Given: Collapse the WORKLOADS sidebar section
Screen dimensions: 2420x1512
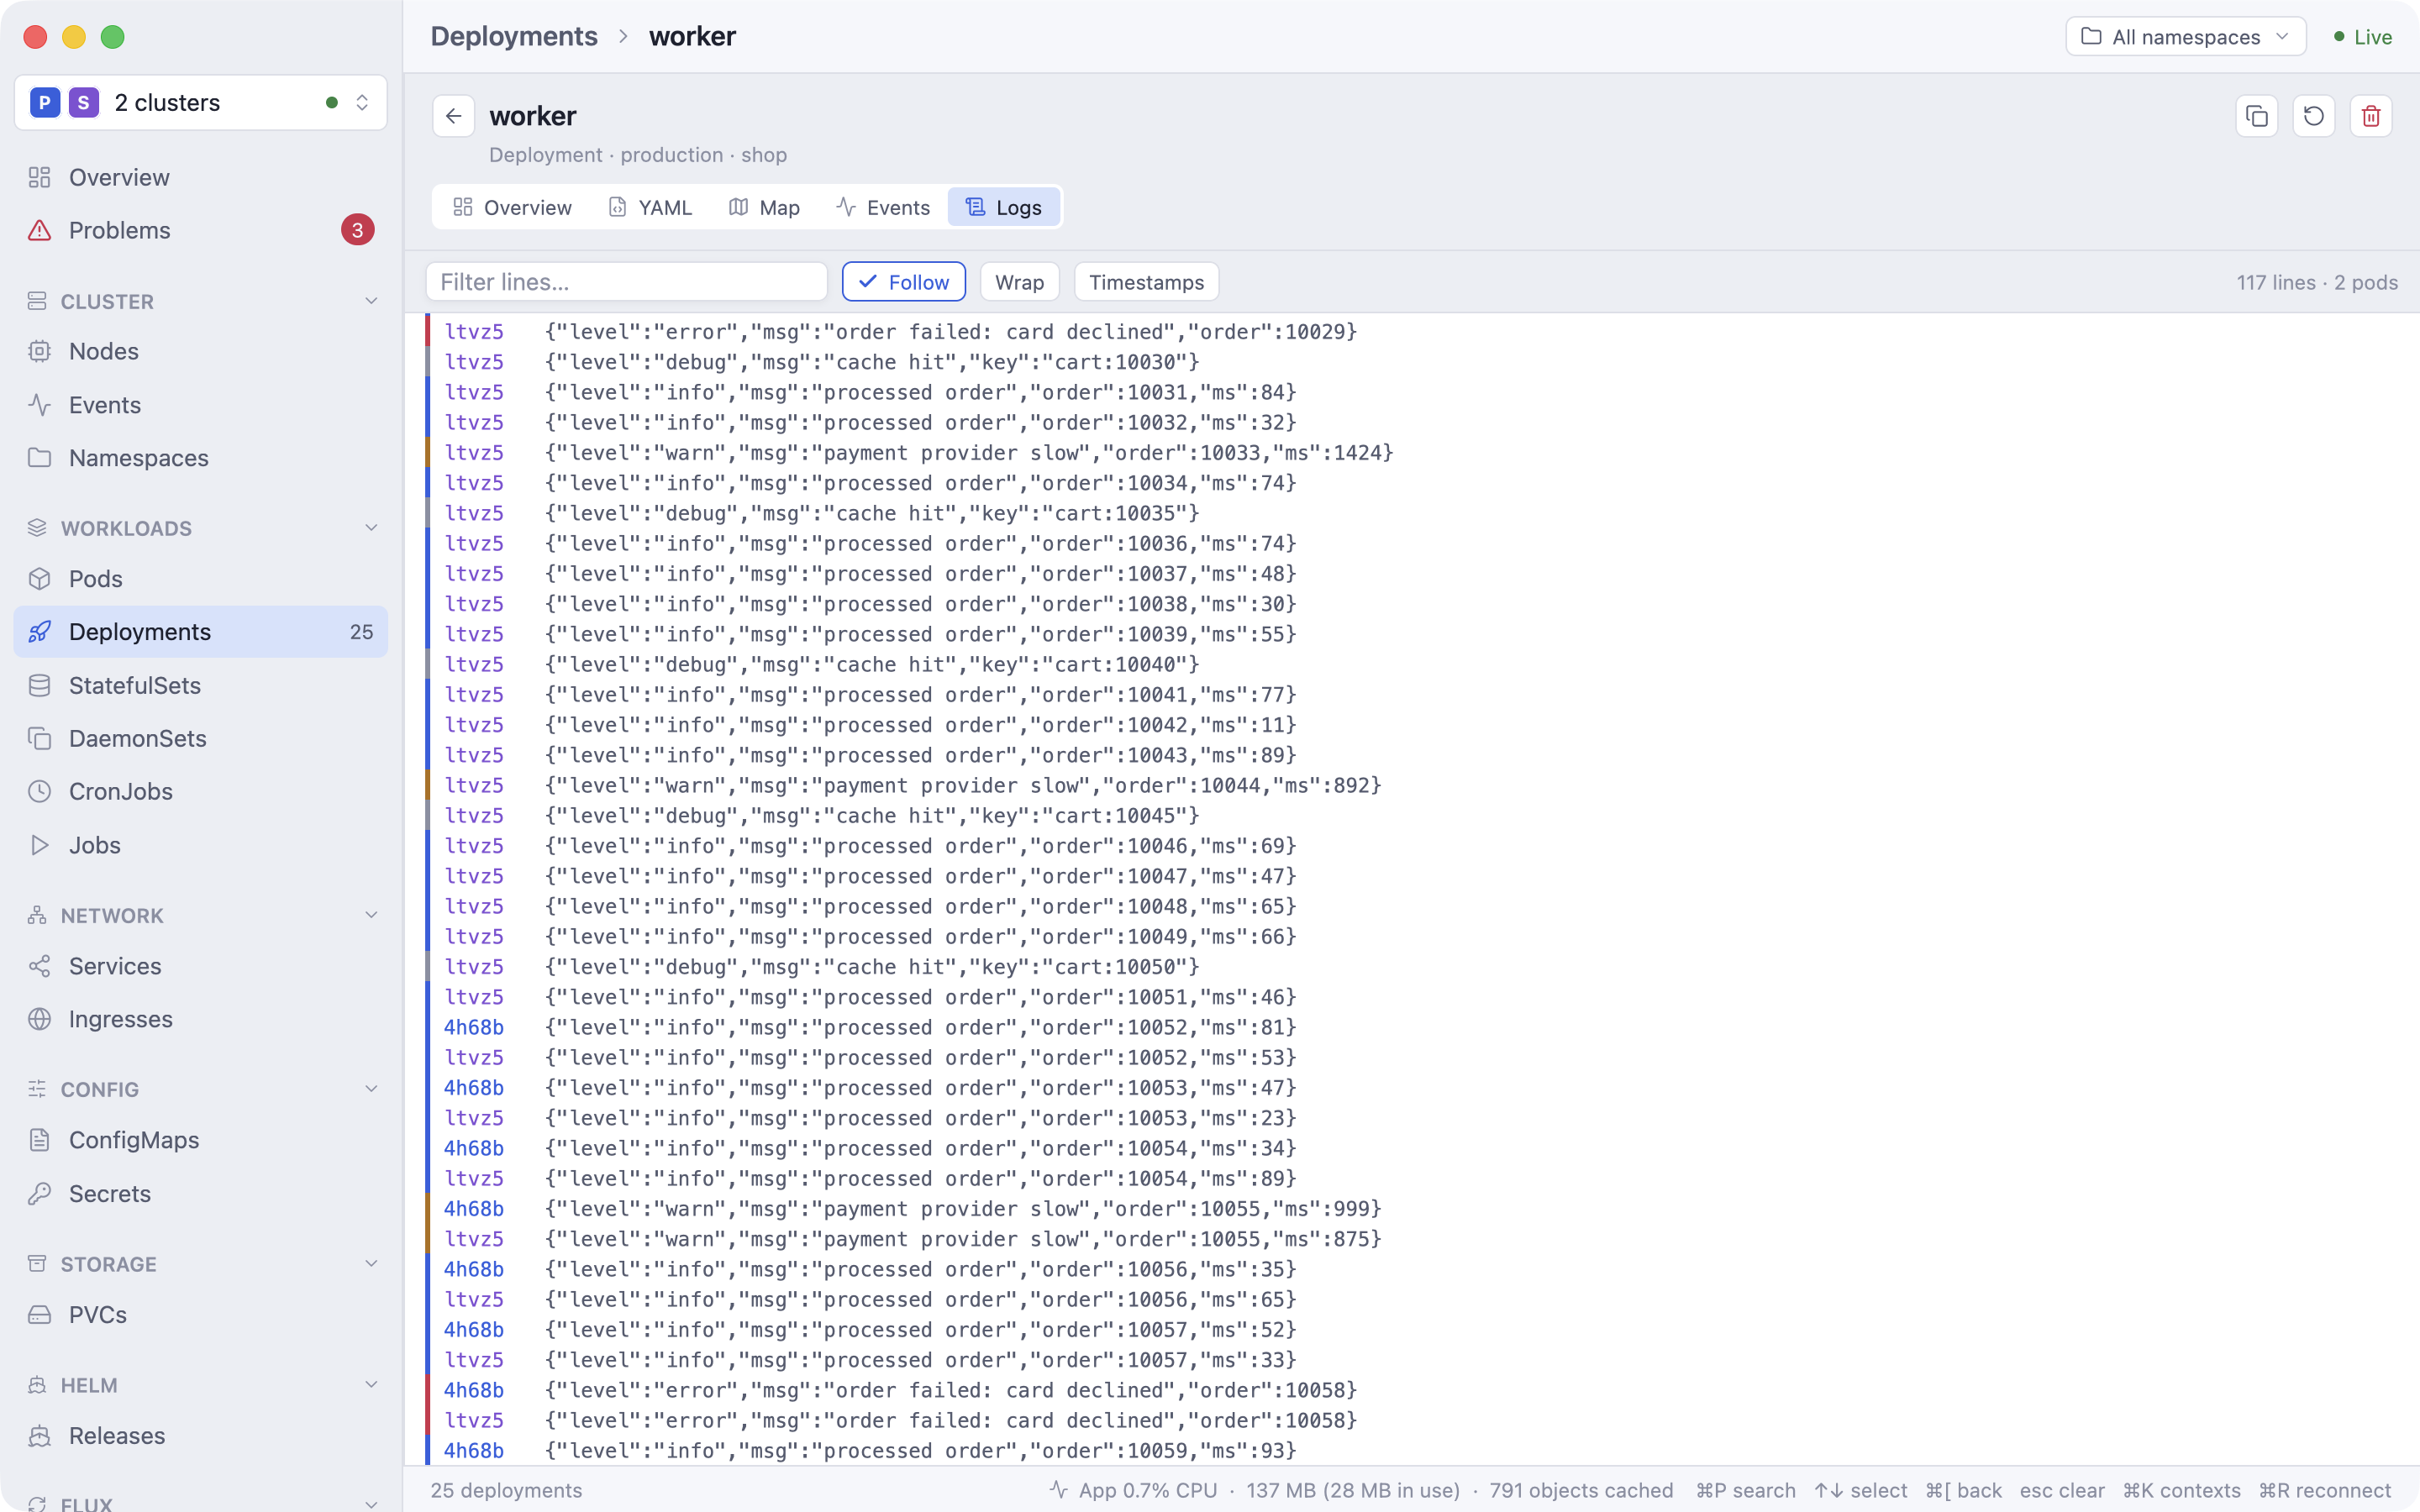Looking at the screenshot, I should click(x=200, y=528).
